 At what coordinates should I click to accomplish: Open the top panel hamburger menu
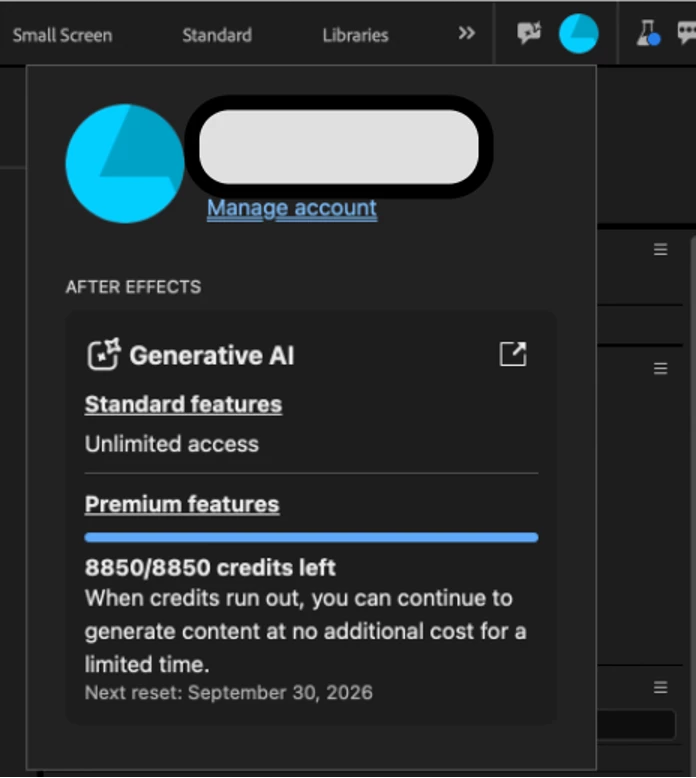click(x=660, y=250)
